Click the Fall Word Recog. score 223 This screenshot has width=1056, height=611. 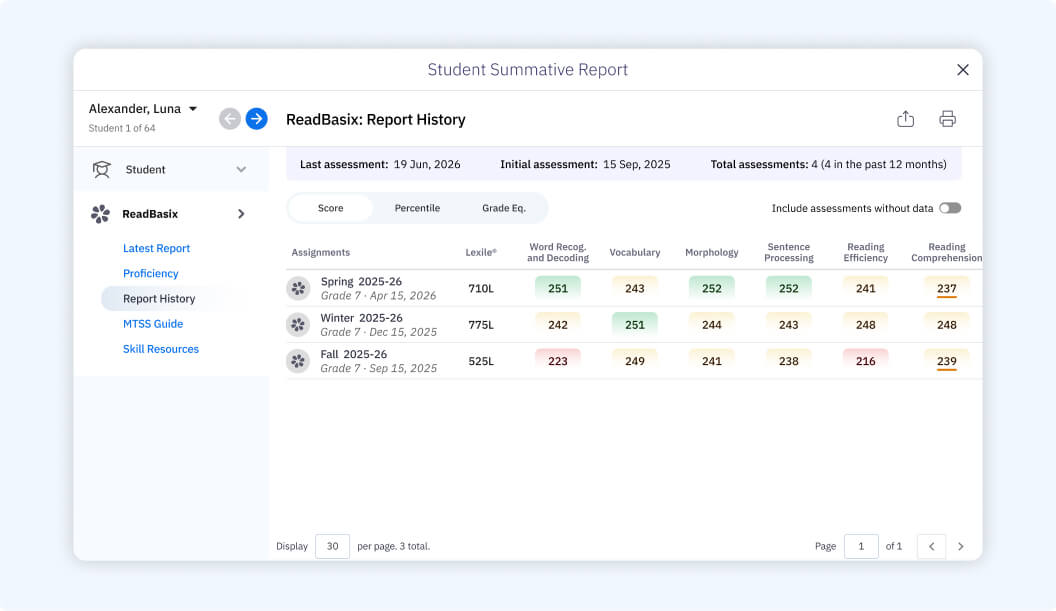pyautogui.click(x=558, y=361)
